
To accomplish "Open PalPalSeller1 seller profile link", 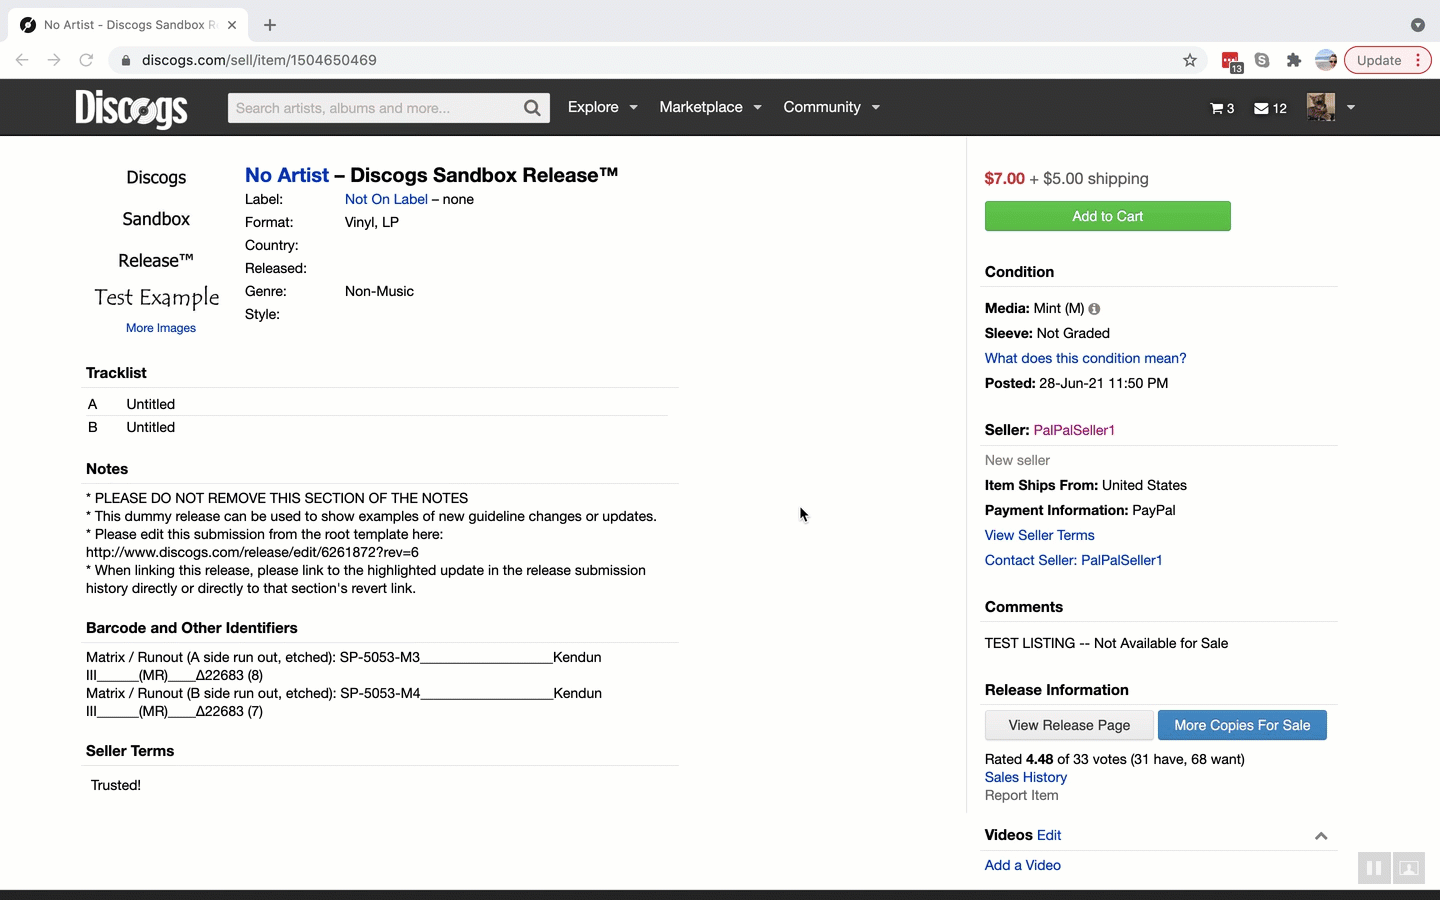I will [1073, 430].
